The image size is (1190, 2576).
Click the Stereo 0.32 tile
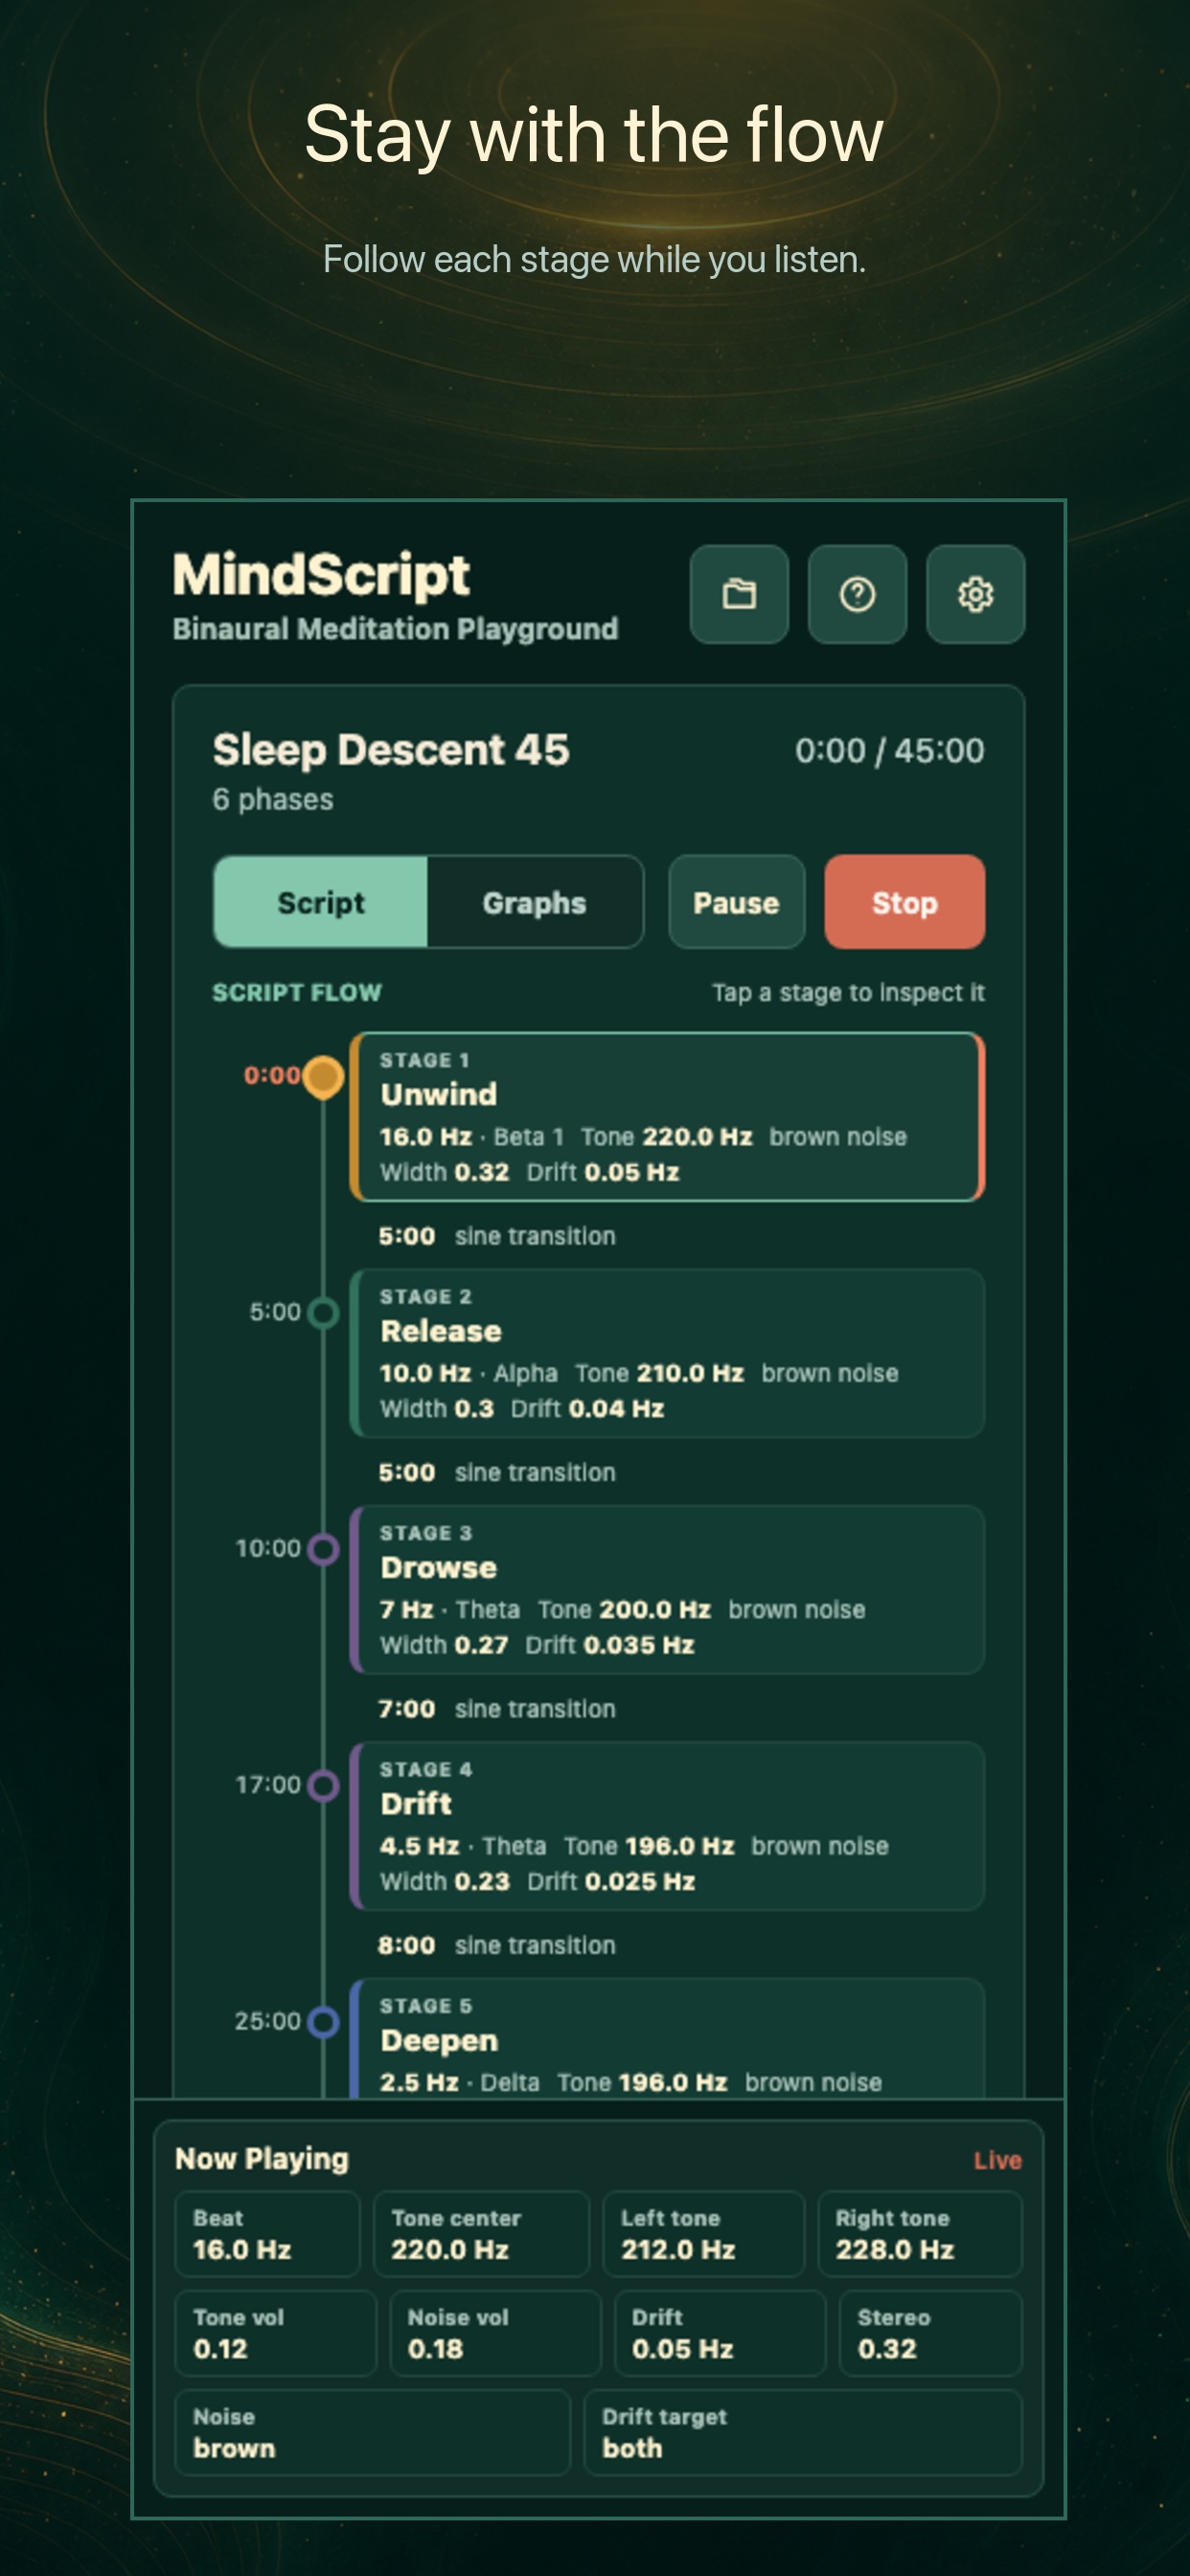(x=931, y=2333)
